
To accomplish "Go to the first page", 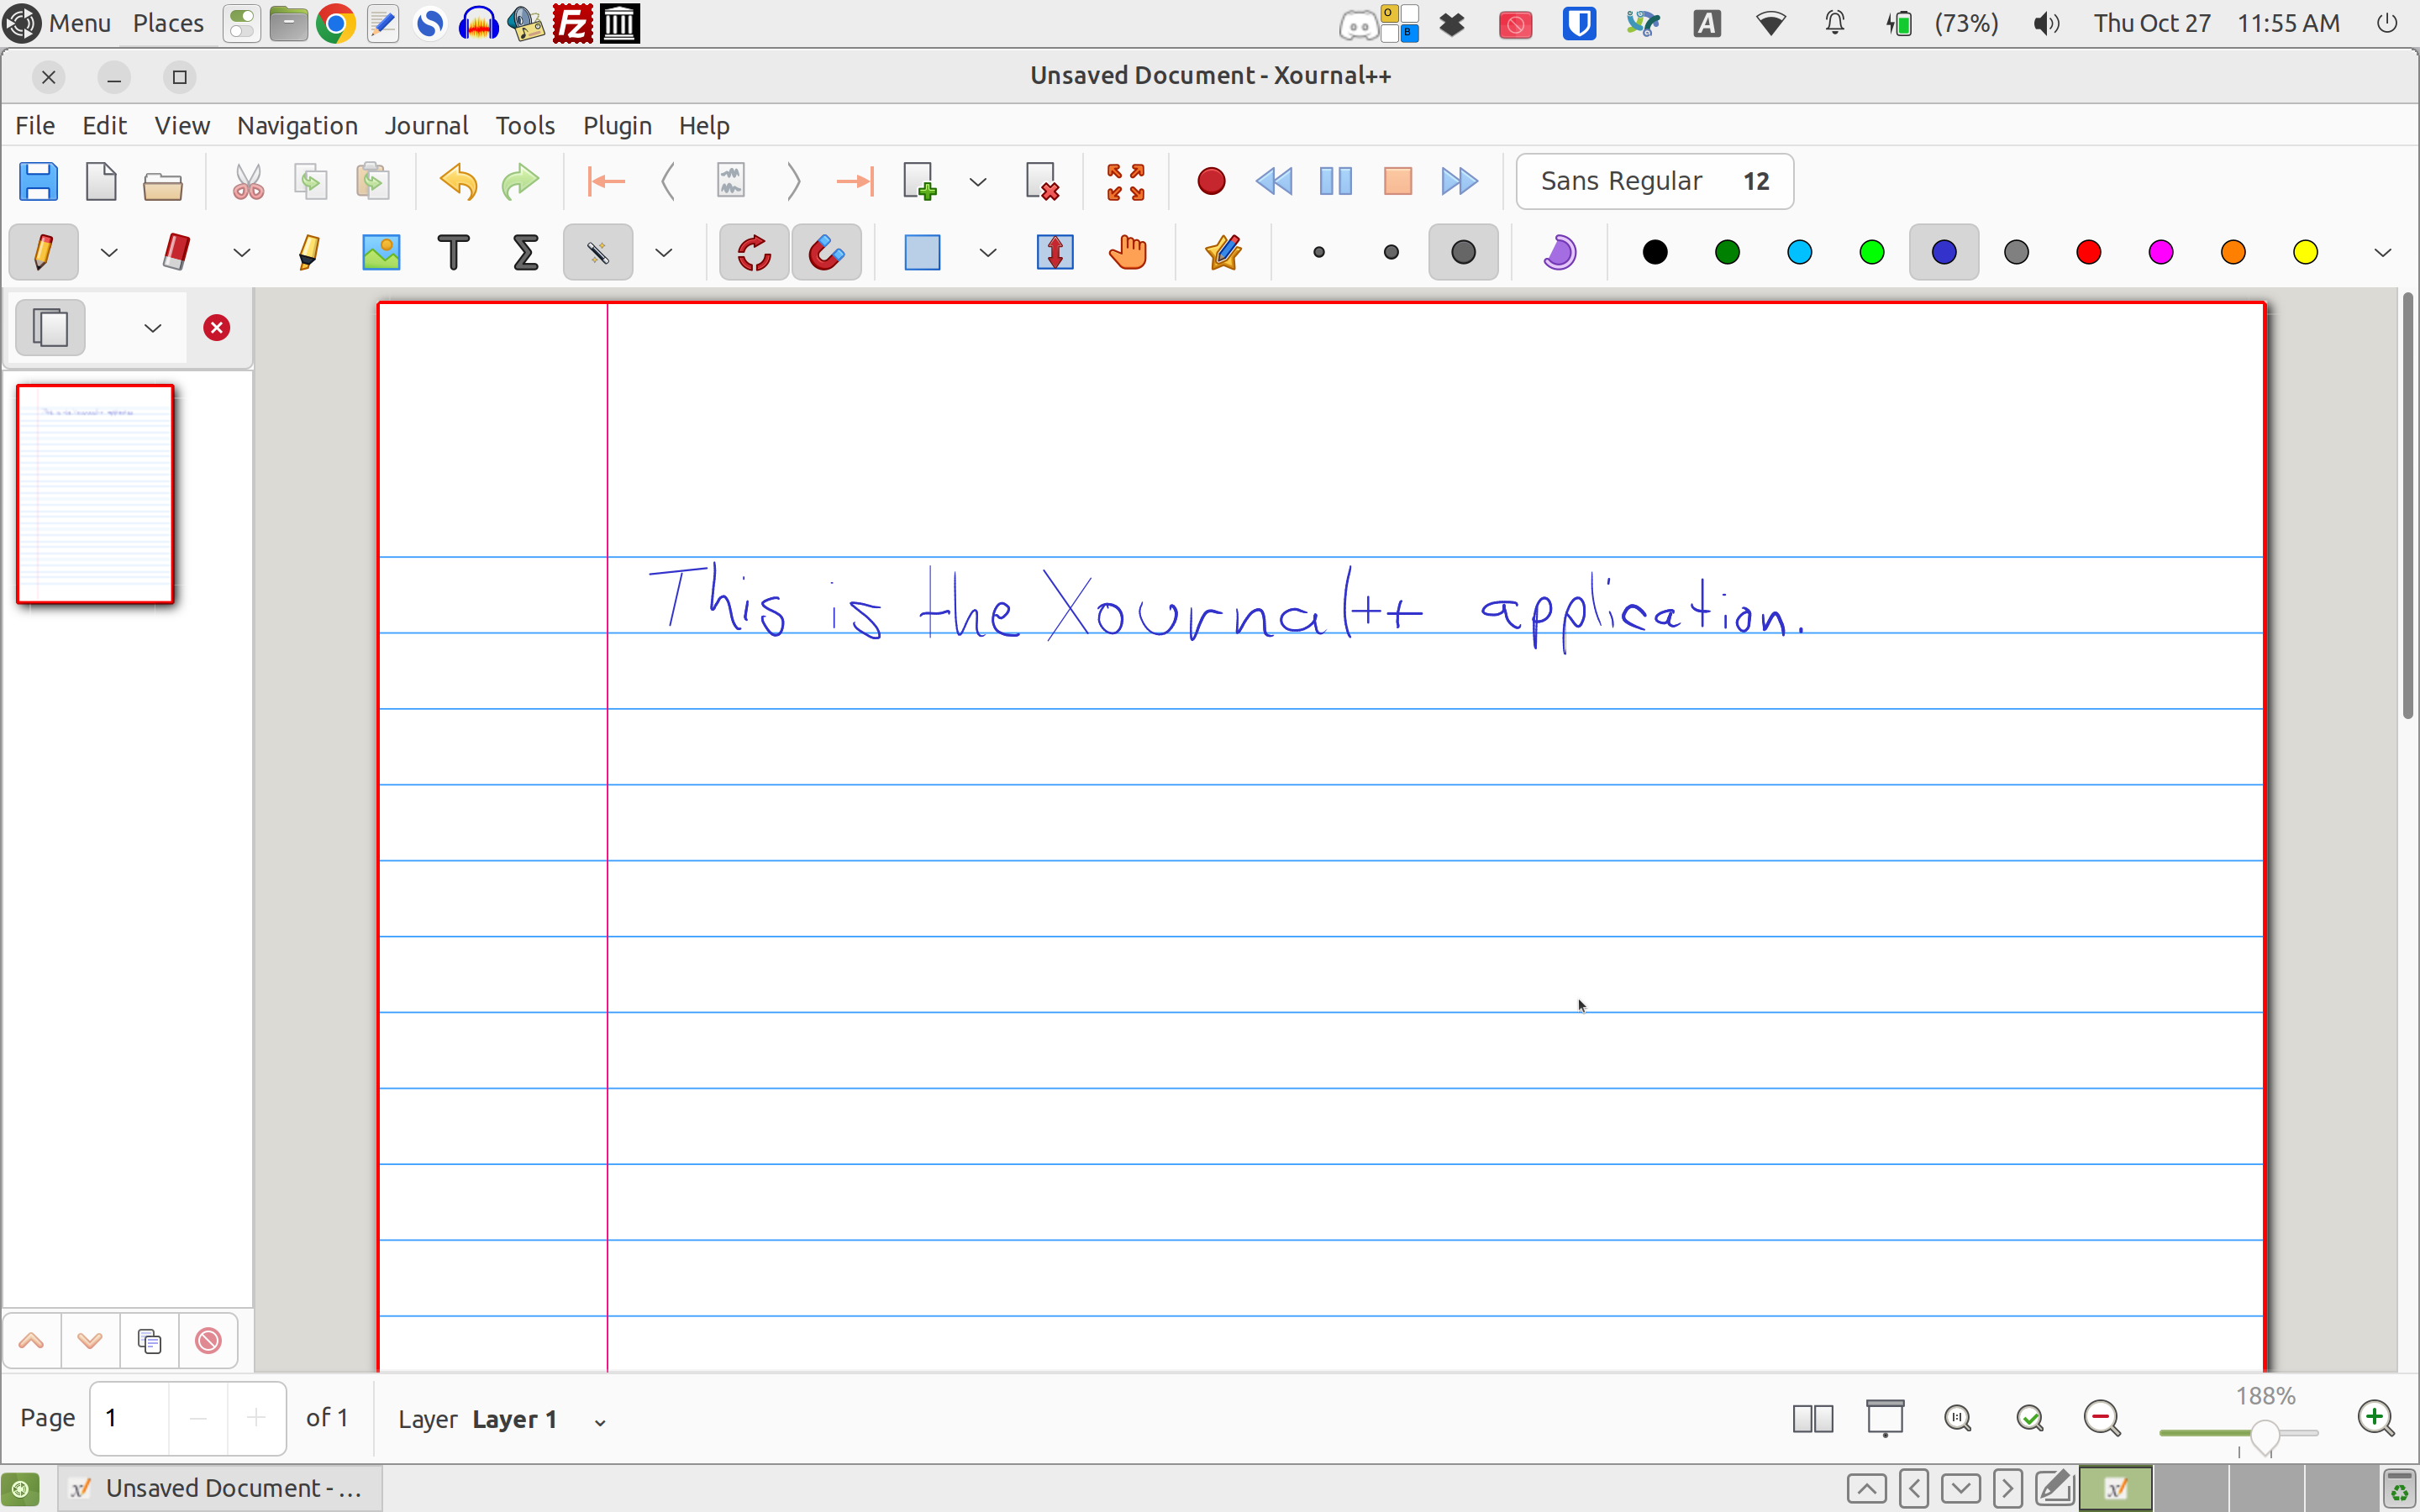I will pos(606,181).
